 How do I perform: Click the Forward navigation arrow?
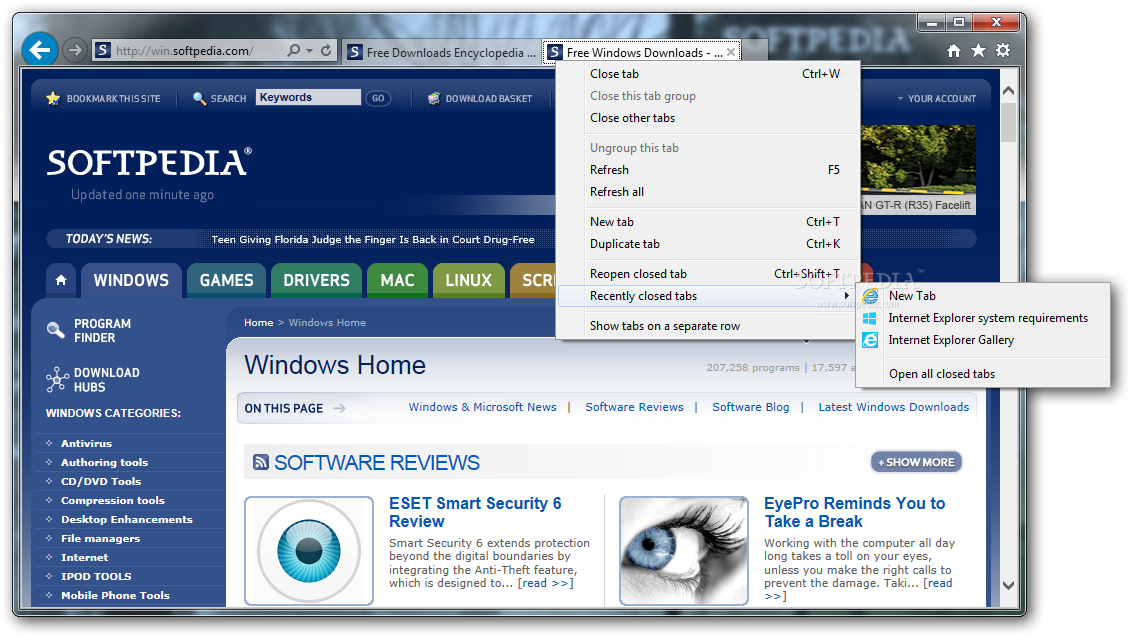click(74, 50)
